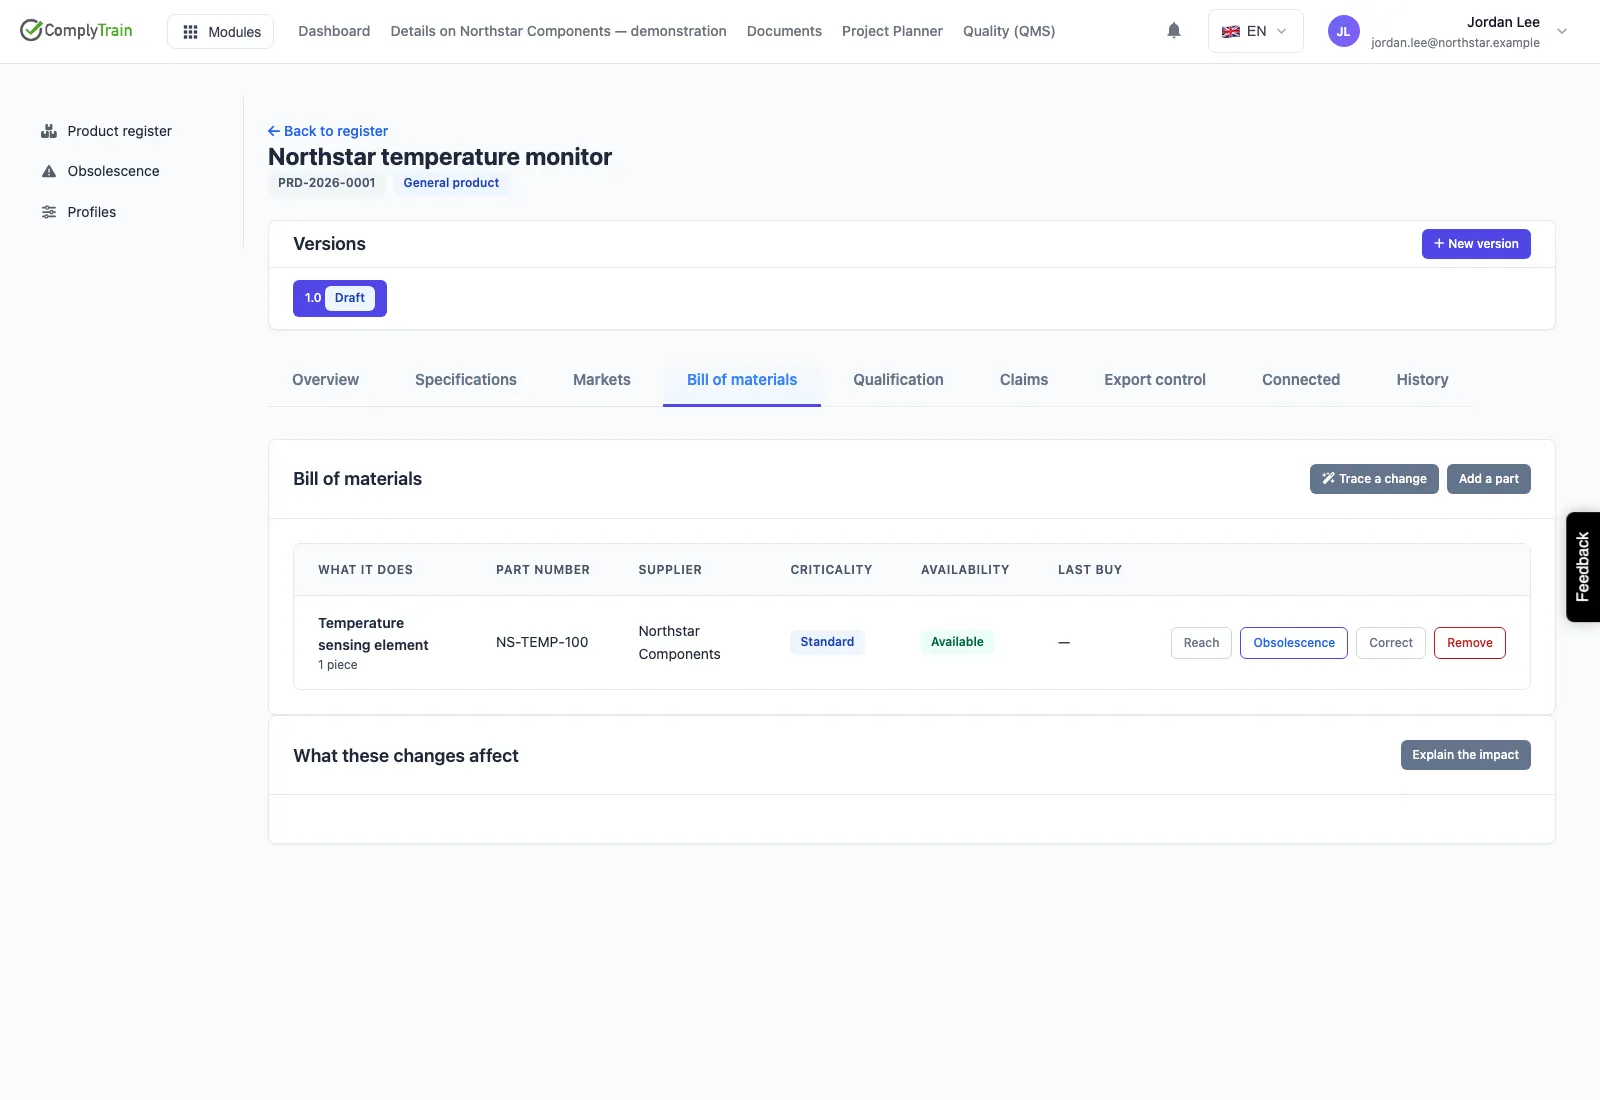The image size is (1600, 1100).
Task: Click the Obsolescence warning icon in sidebar
Action: click(48, 171)
